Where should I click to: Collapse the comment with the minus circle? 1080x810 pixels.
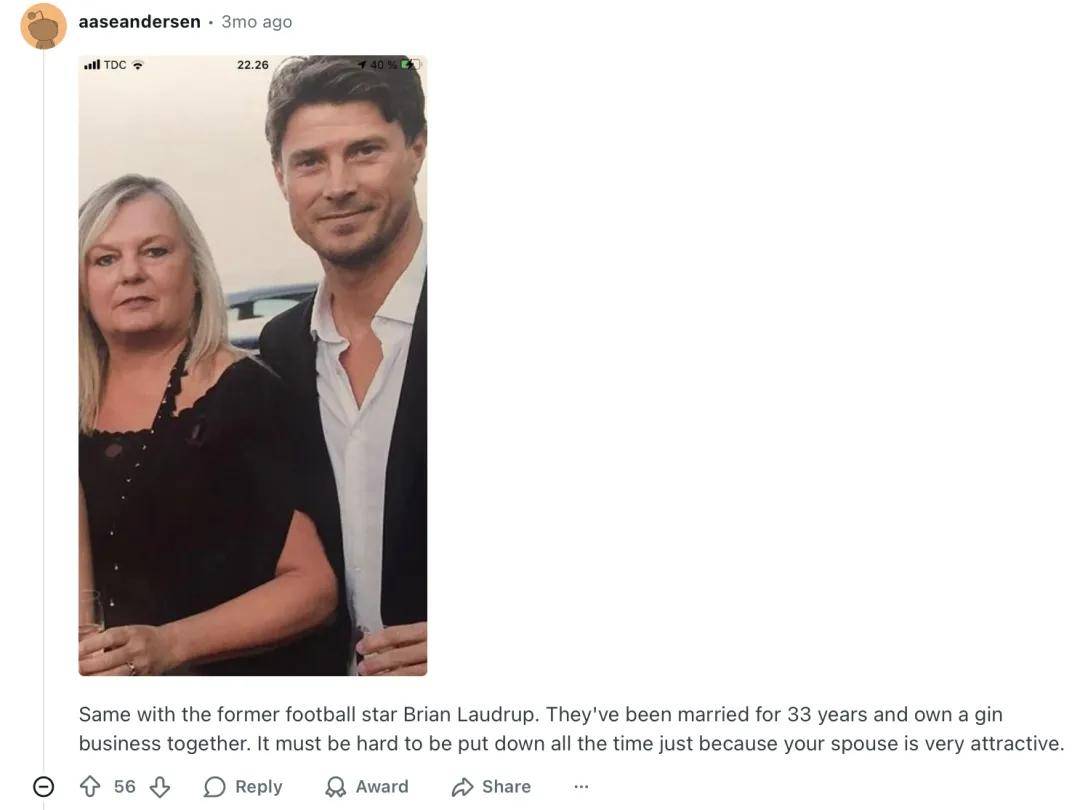(x=43, y=787)
